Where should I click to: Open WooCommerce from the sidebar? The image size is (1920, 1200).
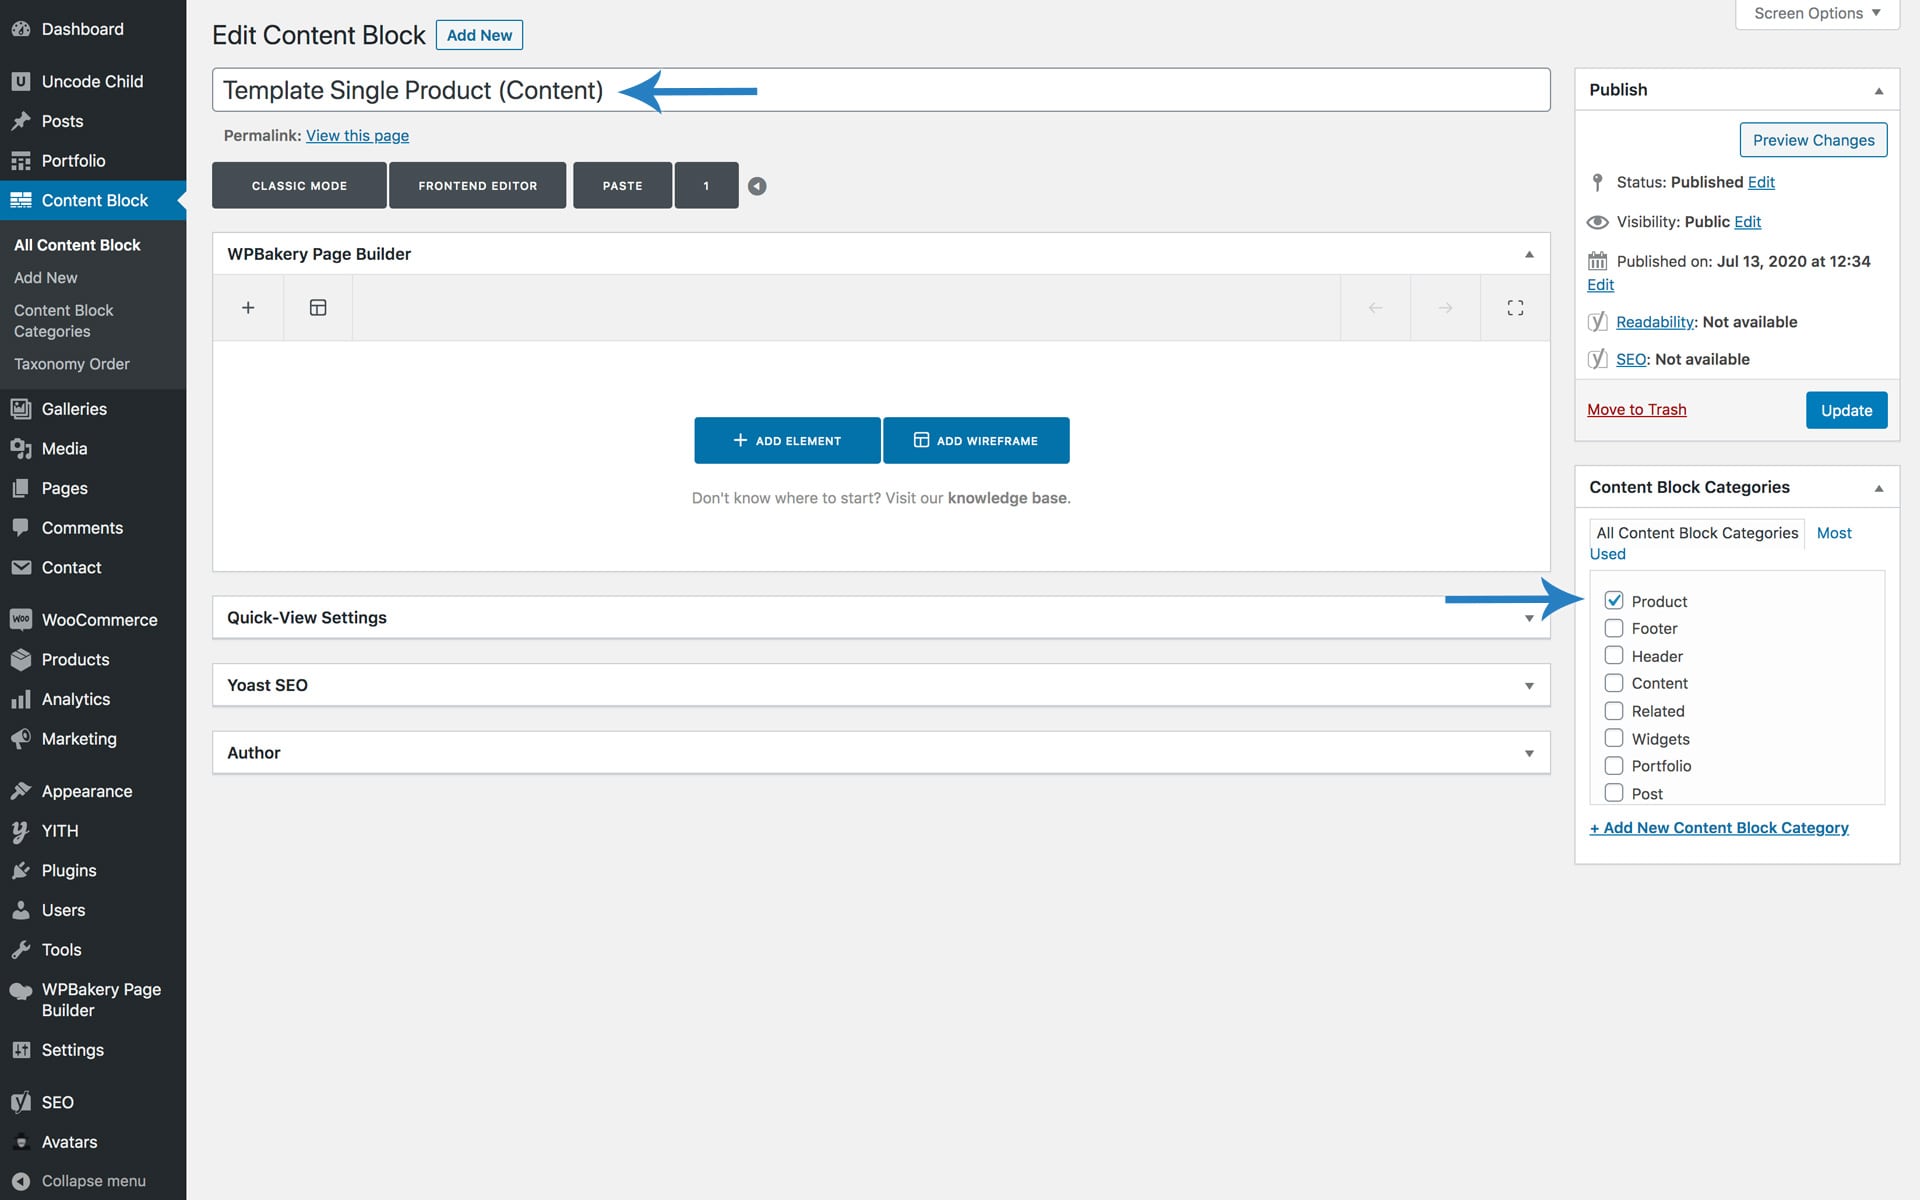tap(99, 620)
